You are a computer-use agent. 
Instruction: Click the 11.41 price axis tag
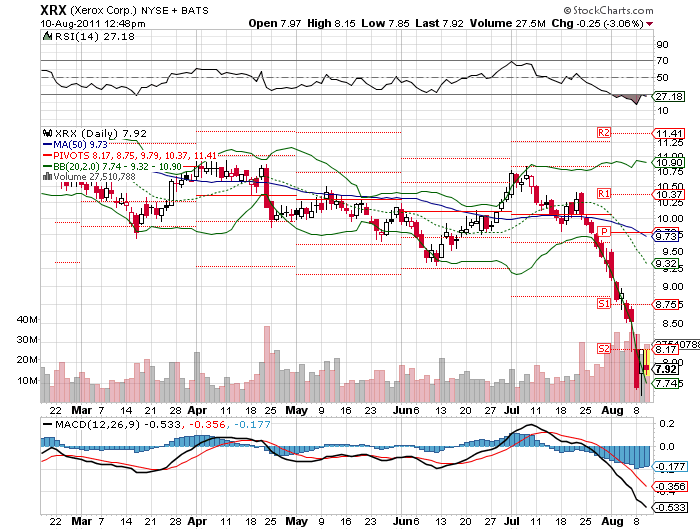pyautogui.click(x=668, y=133)
